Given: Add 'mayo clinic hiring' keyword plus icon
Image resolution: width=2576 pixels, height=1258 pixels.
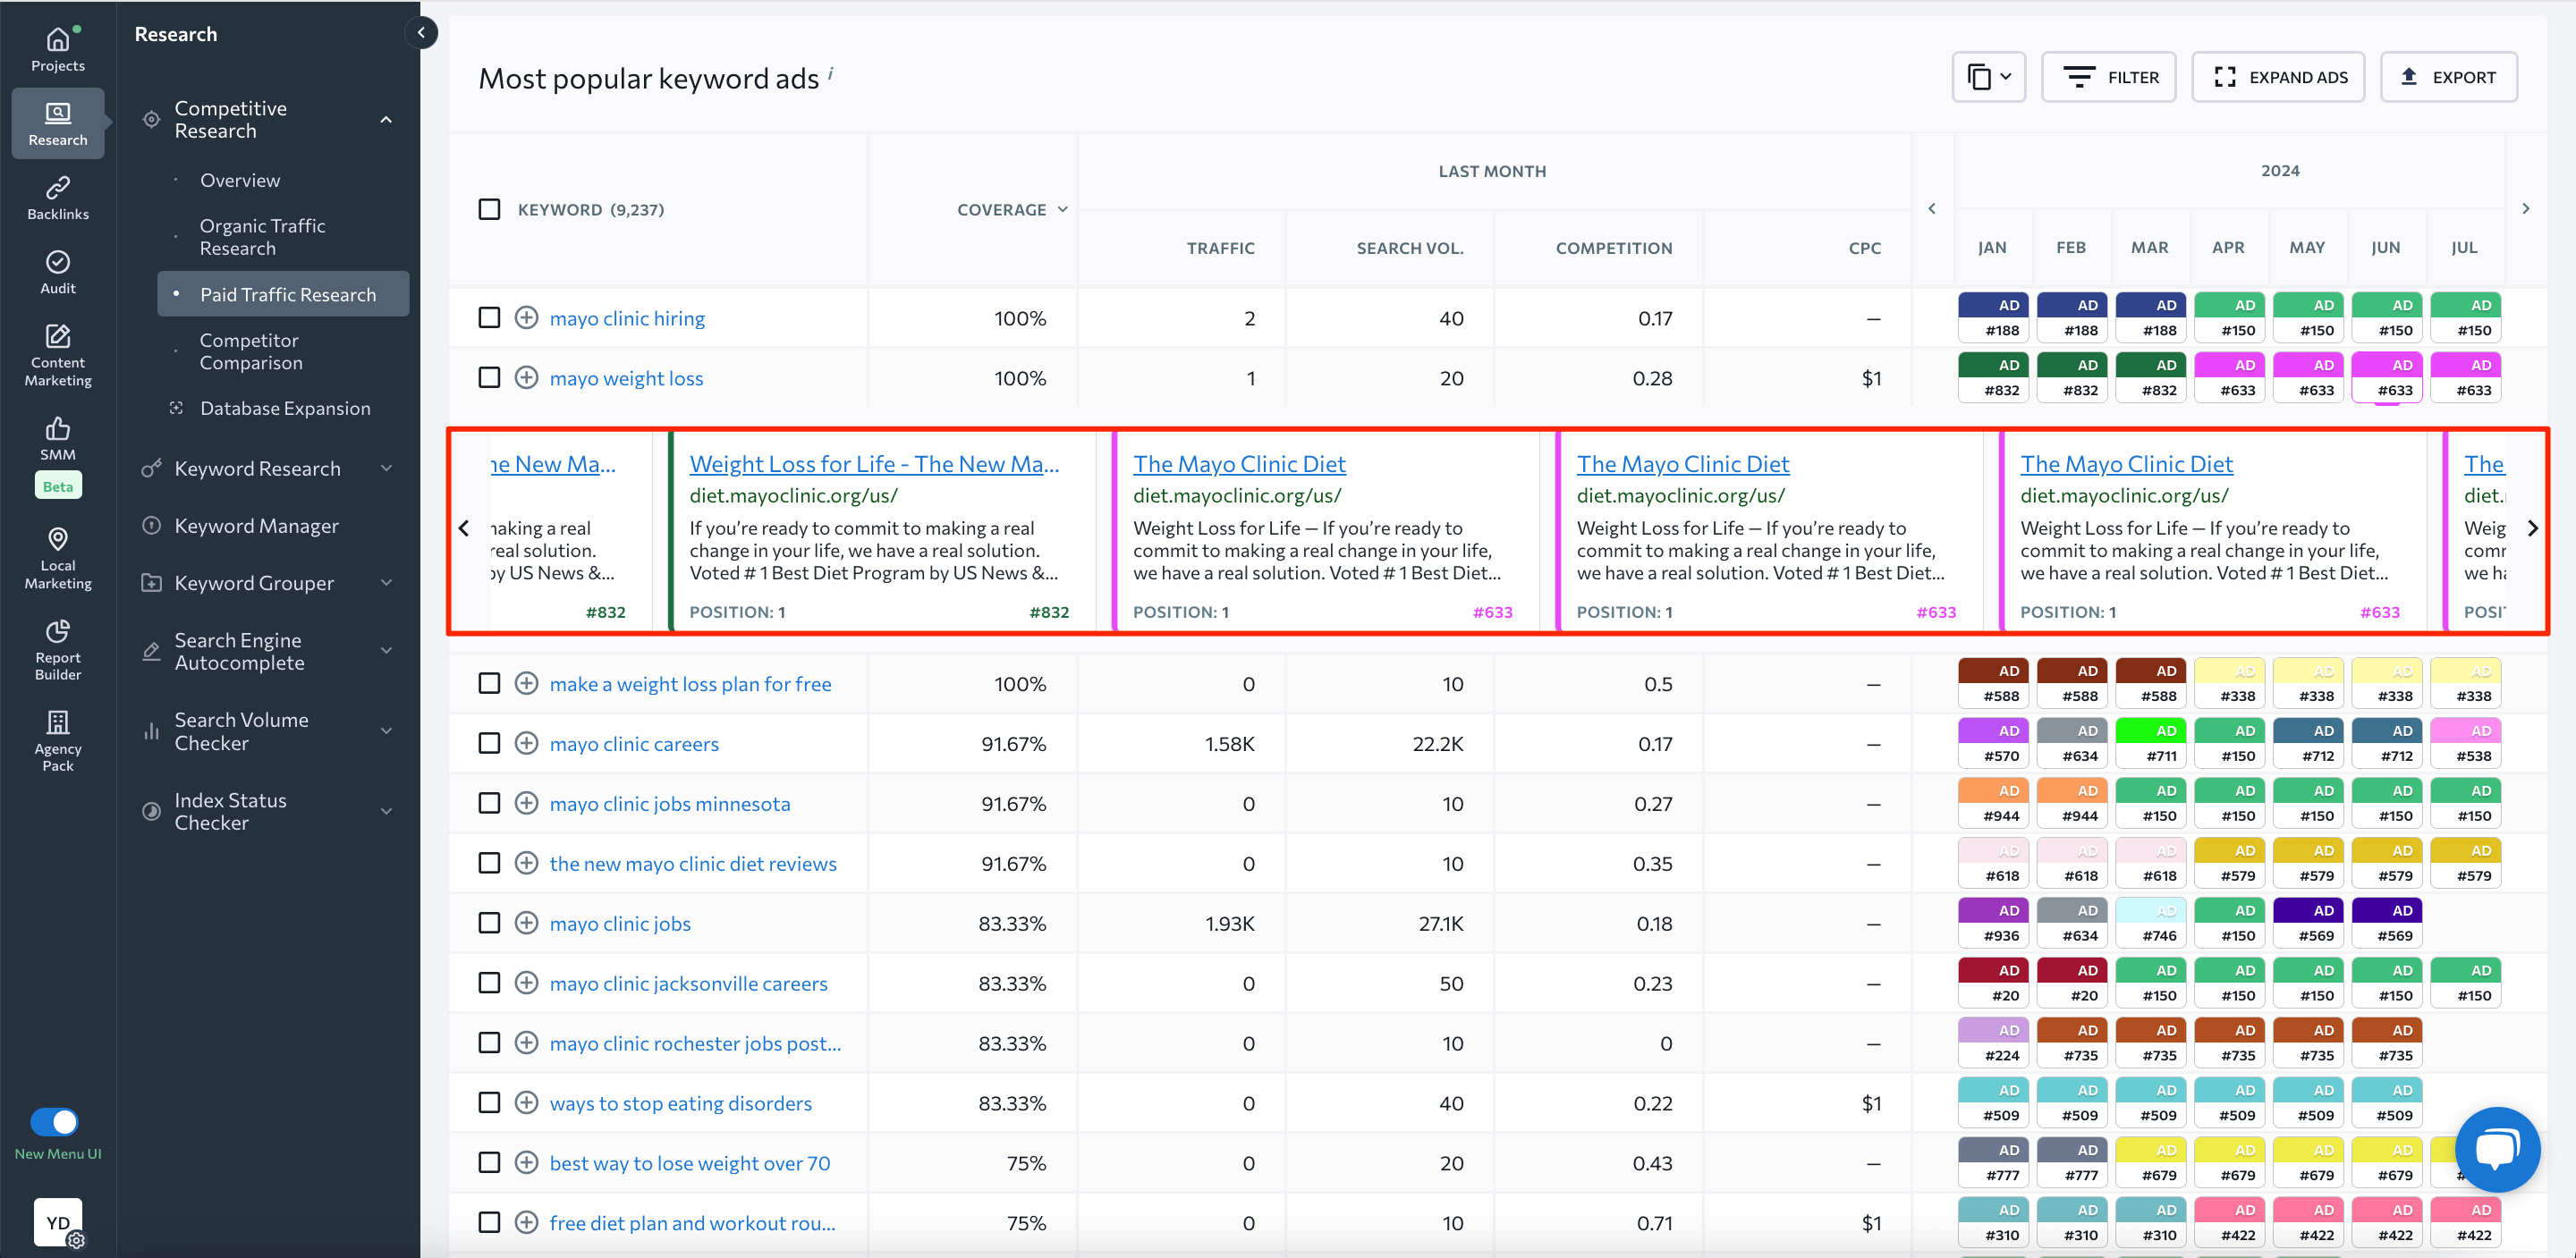Looking at the screenshot, I should click(x=526, y=318).
